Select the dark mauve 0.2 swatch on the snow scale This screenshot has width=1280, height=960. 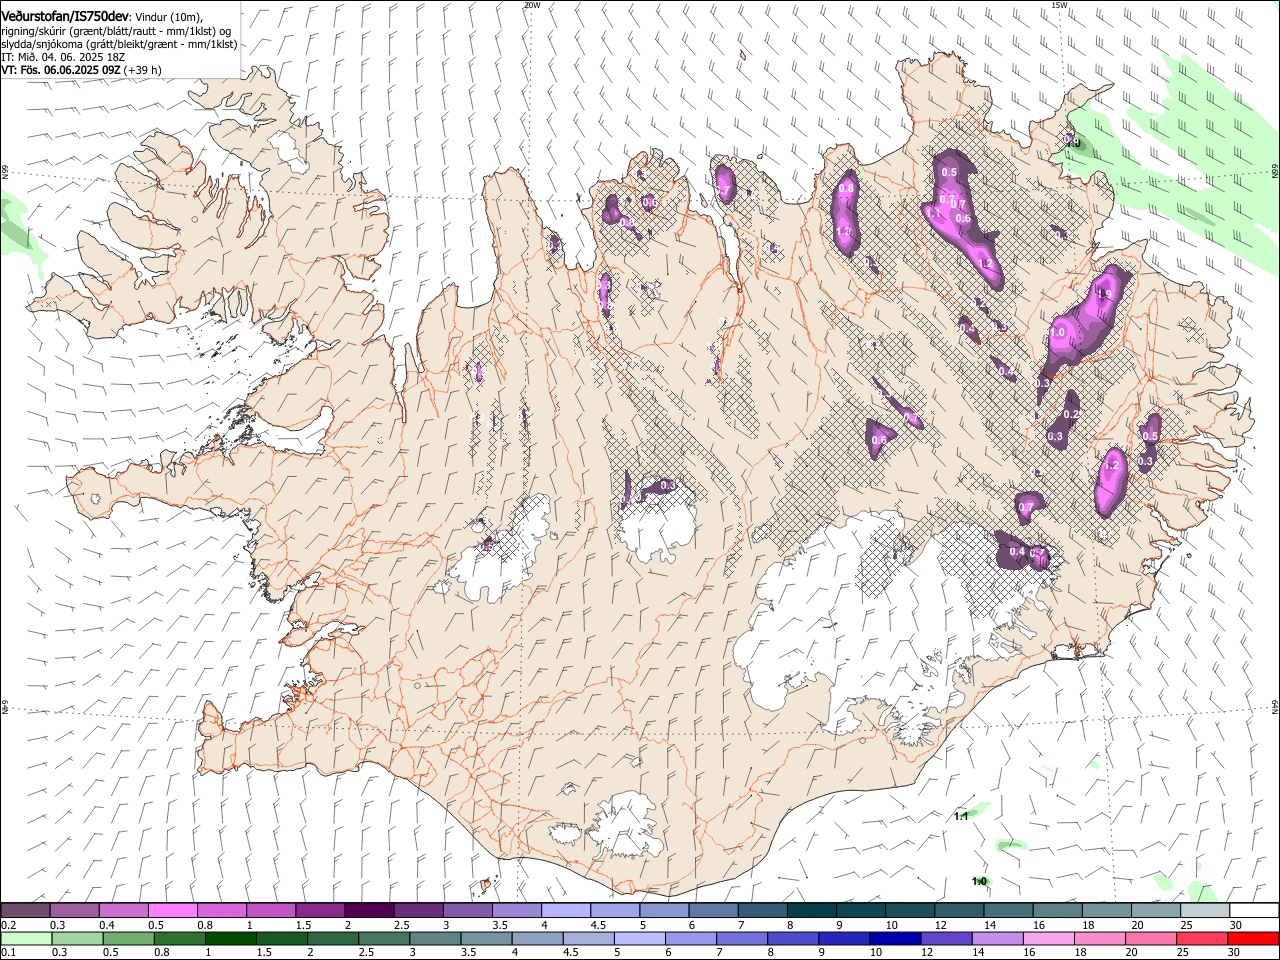click(x=25, y=910)
